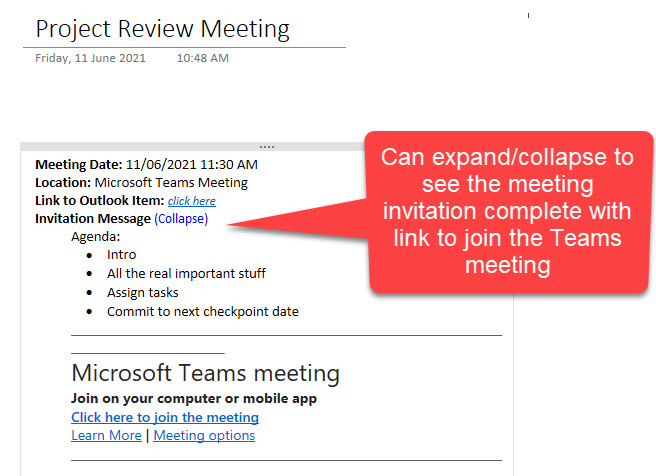Click the page time 10:48 AM
This screenshot has width=656, height=476.
[x=202, y=58]
